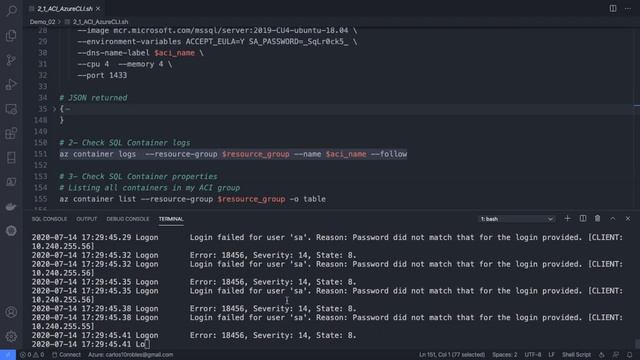Click the '# JSON returned' comment
Screen dimensions: 640x360
pos(93,98)
